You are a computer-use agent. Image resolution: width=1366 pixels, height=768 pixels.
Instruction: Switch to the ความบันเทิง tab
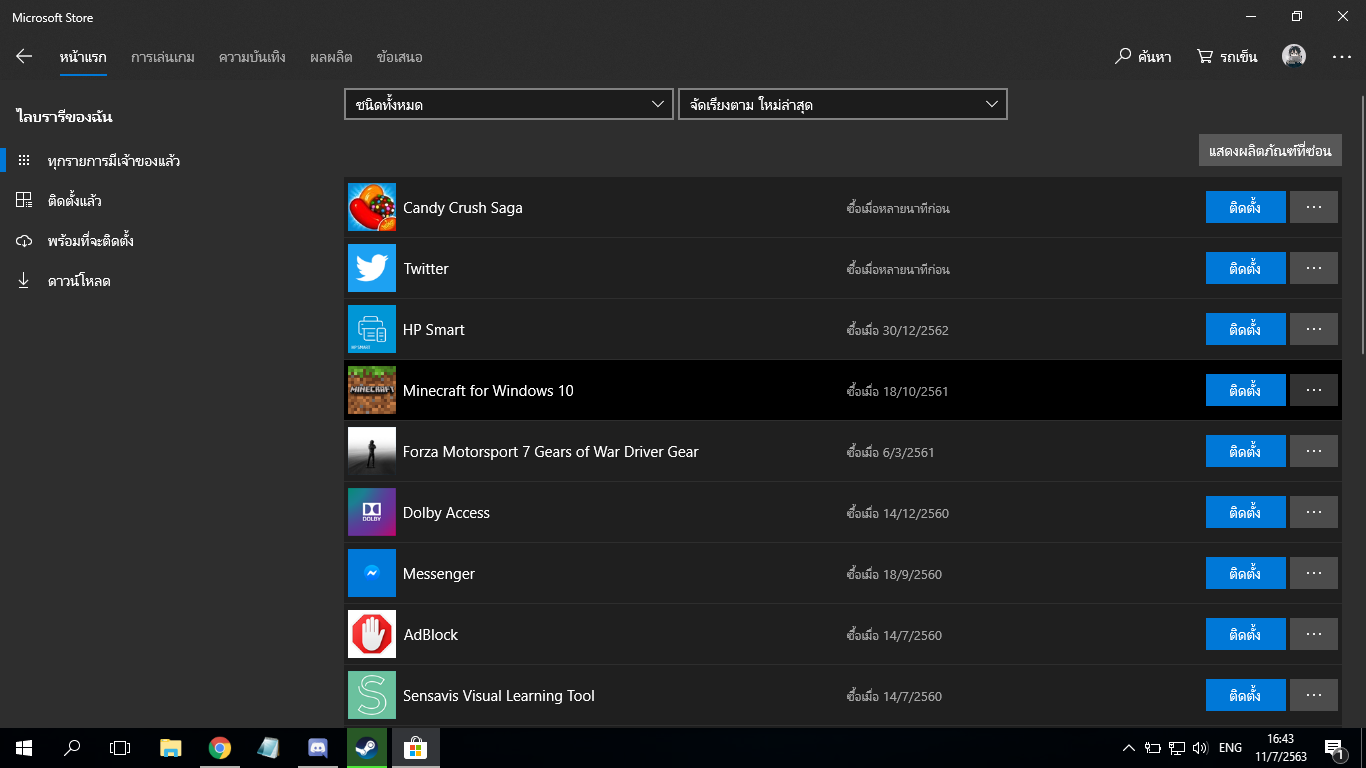[252, 57]
